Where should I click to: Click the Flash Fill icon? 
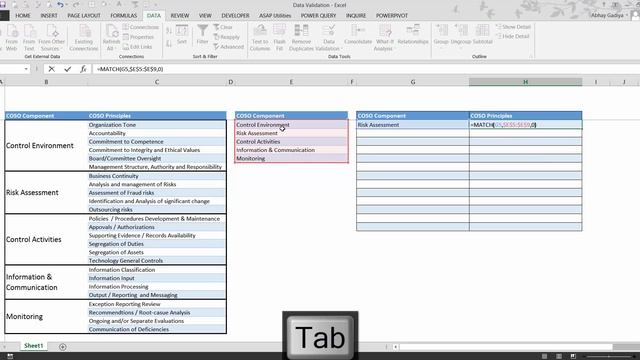(x=280, y=37)
